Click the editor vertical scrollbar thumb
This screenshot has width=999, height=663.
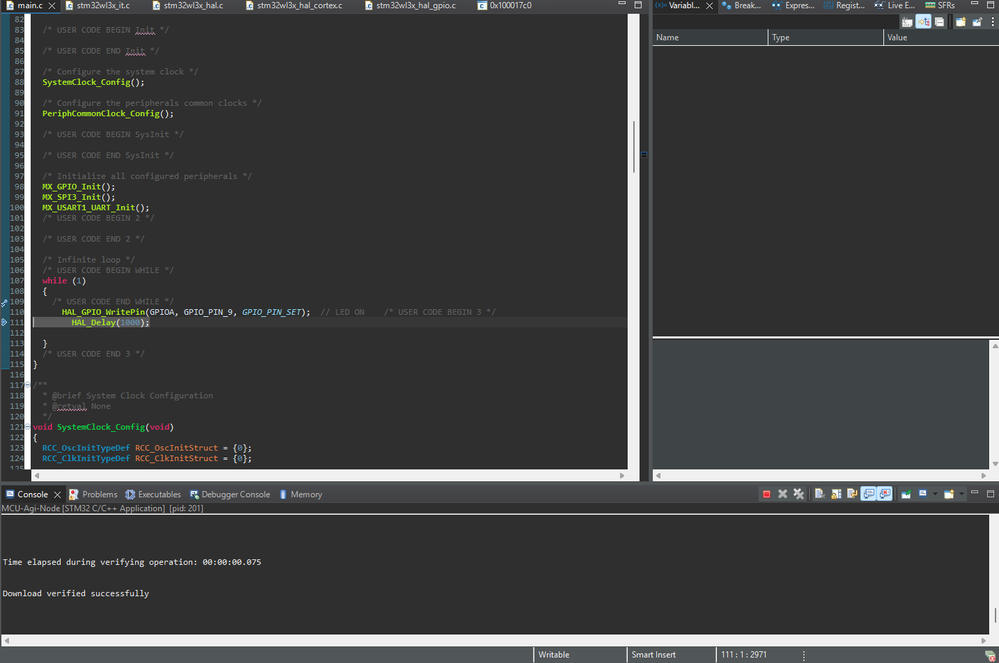pos(634,147)
